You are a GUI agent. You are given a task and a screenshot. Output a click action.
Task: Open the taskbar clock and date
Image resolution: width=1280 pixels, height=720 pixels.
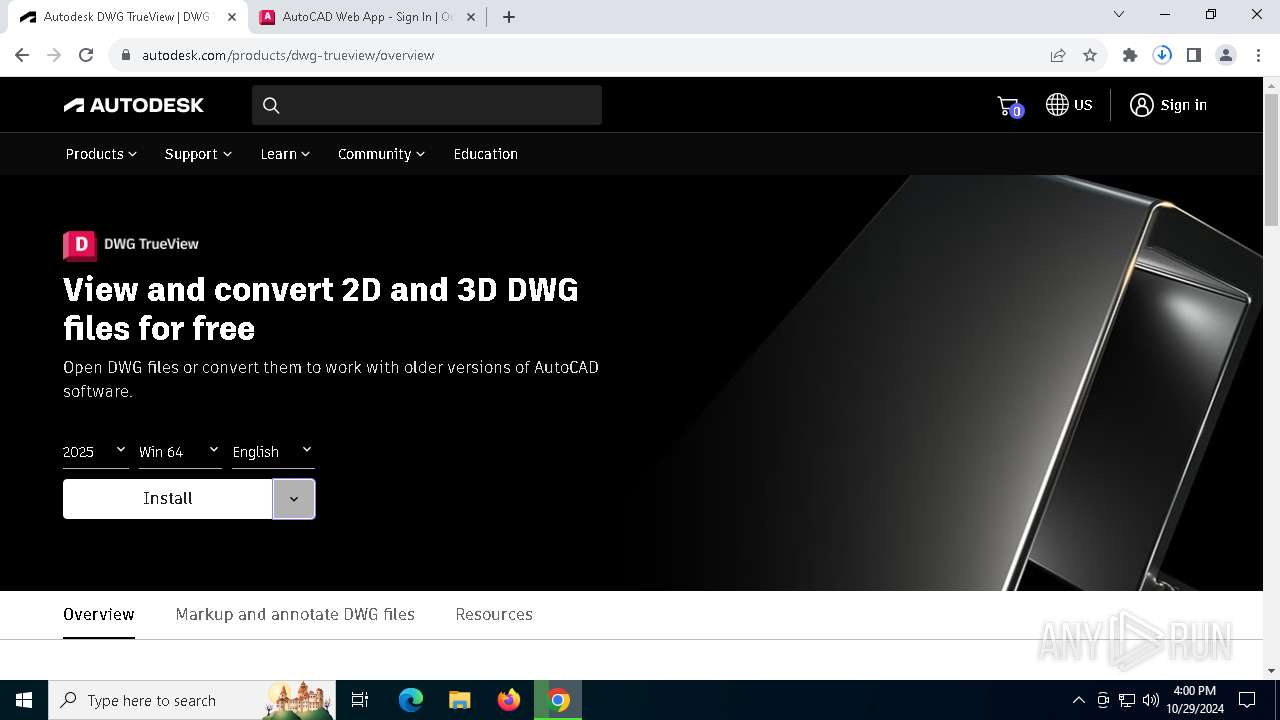[x=1194, y=700]
